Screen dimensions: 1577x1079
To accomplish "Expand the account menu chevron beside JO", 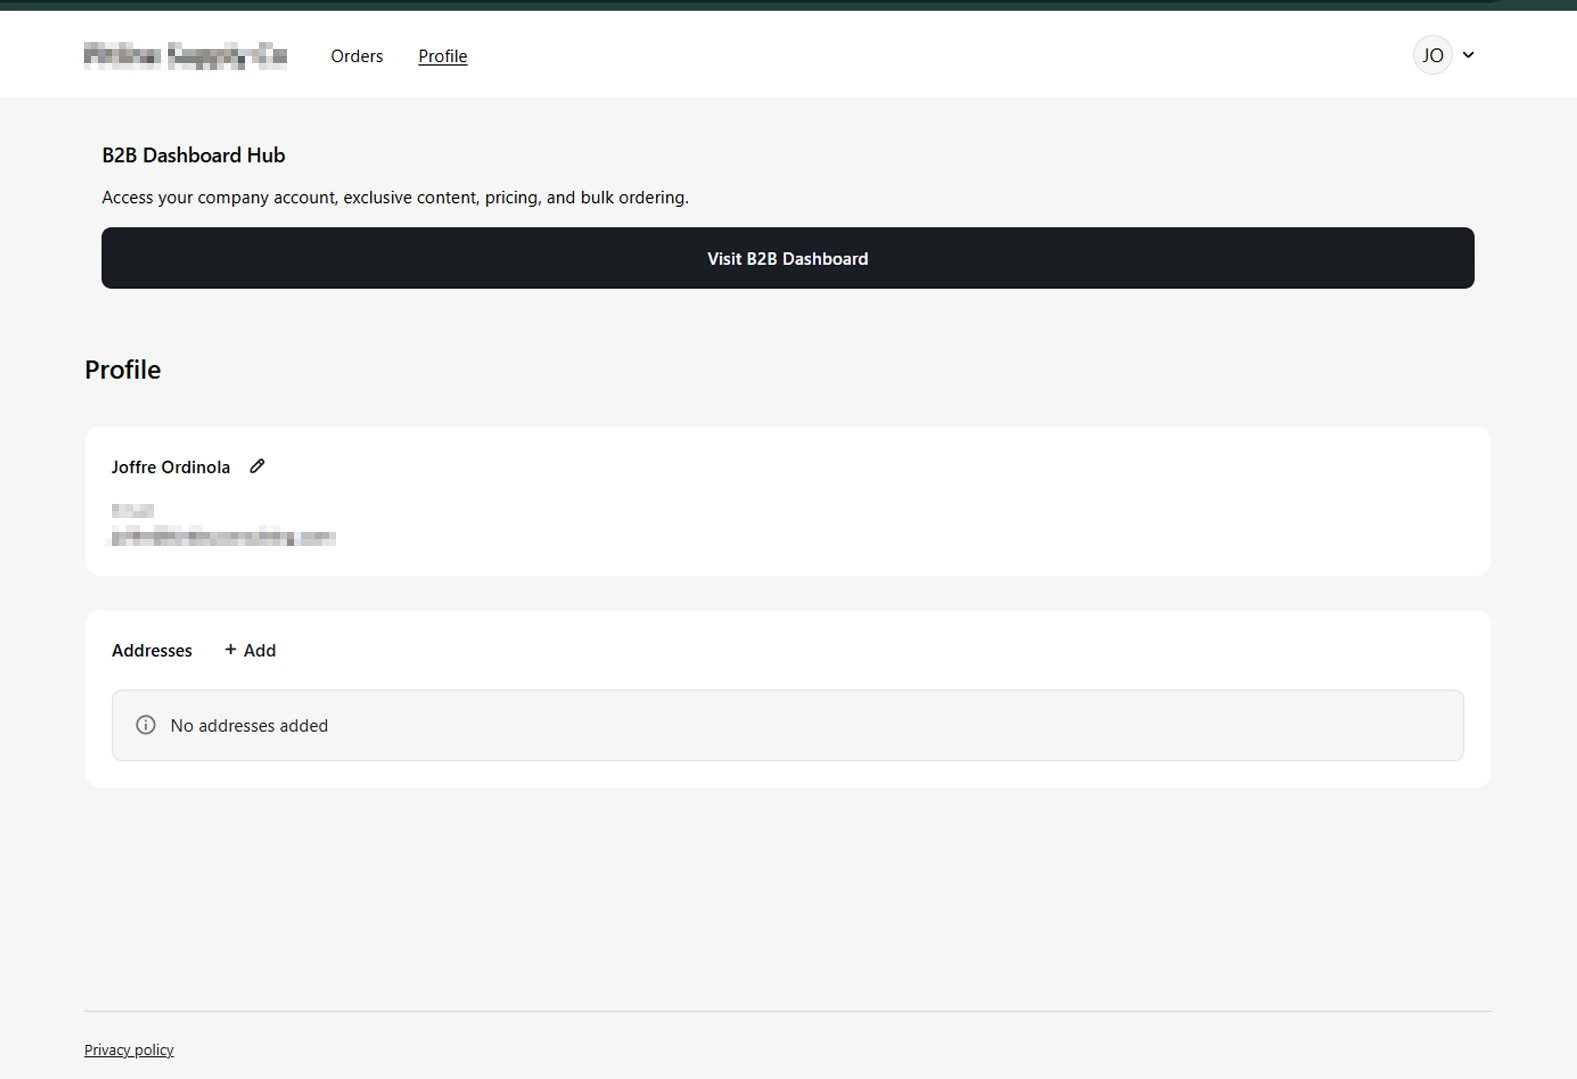I will click(x=1468, y=55).
